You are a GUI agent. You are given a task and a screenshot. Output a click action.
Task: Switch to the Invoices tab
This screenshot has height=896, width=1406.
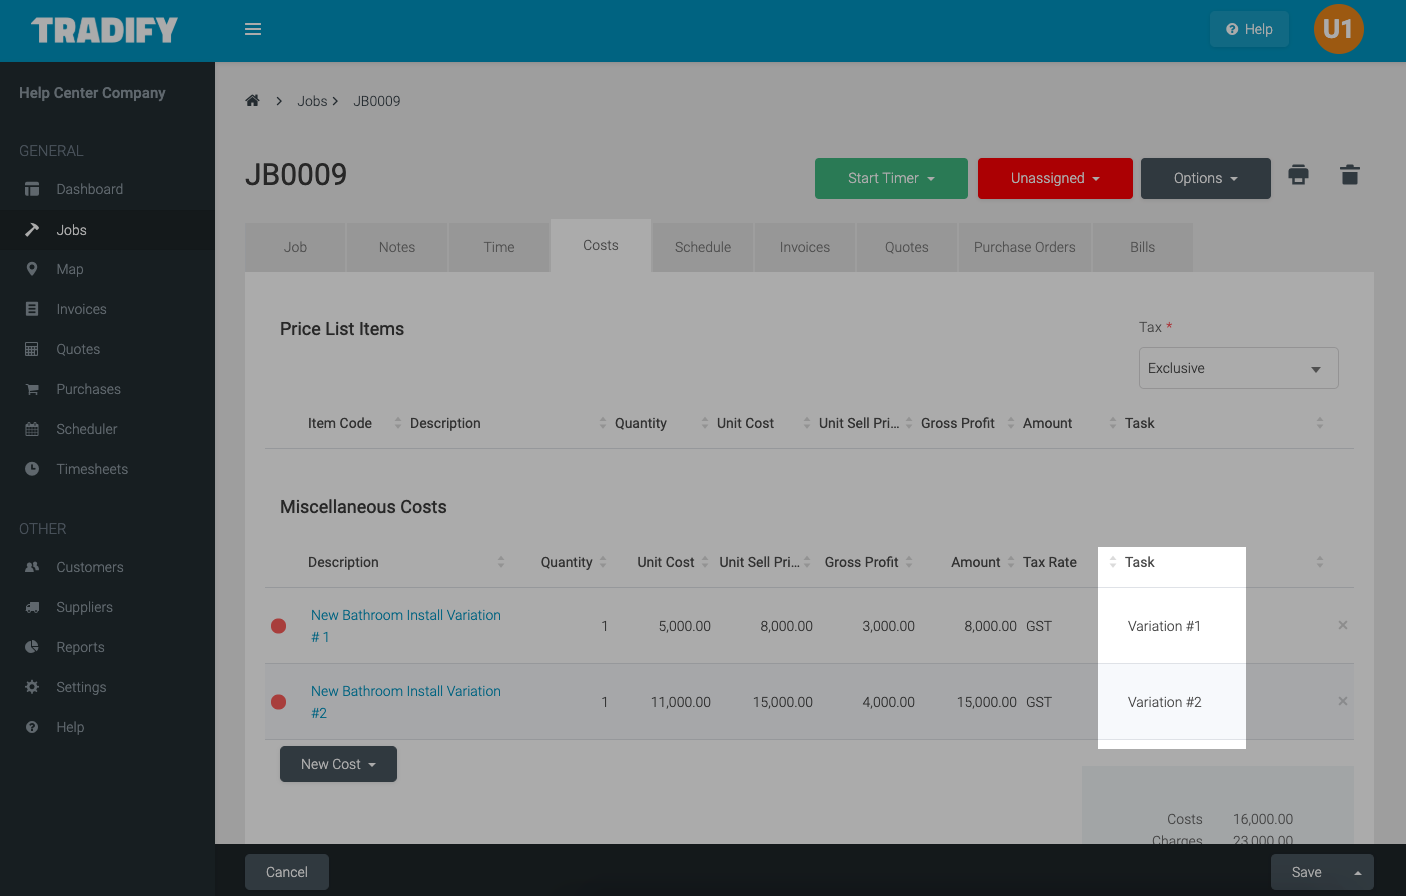point(804,247)
